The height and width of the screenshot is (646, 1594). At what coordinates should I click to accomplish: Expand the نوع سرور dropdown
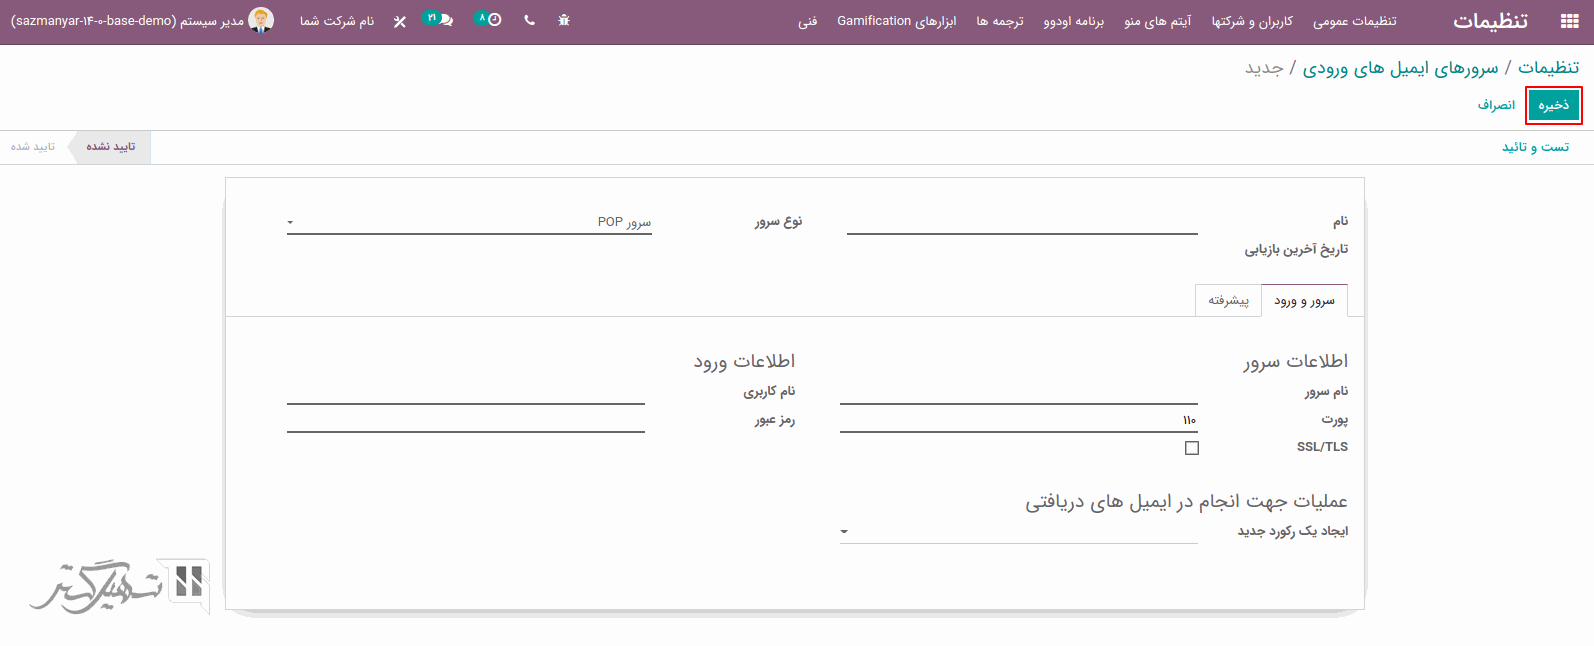point(469,222)
